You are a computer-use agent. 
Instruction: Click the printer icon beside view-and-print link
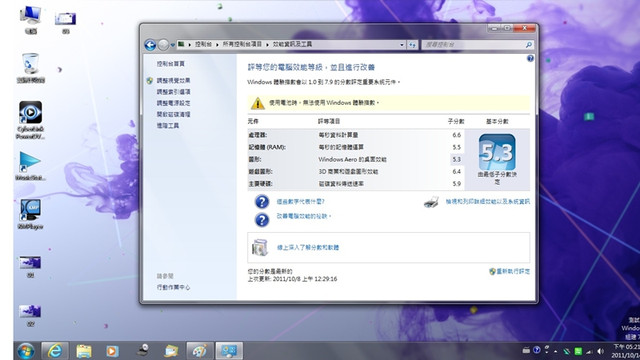click(x=431, y=202)
